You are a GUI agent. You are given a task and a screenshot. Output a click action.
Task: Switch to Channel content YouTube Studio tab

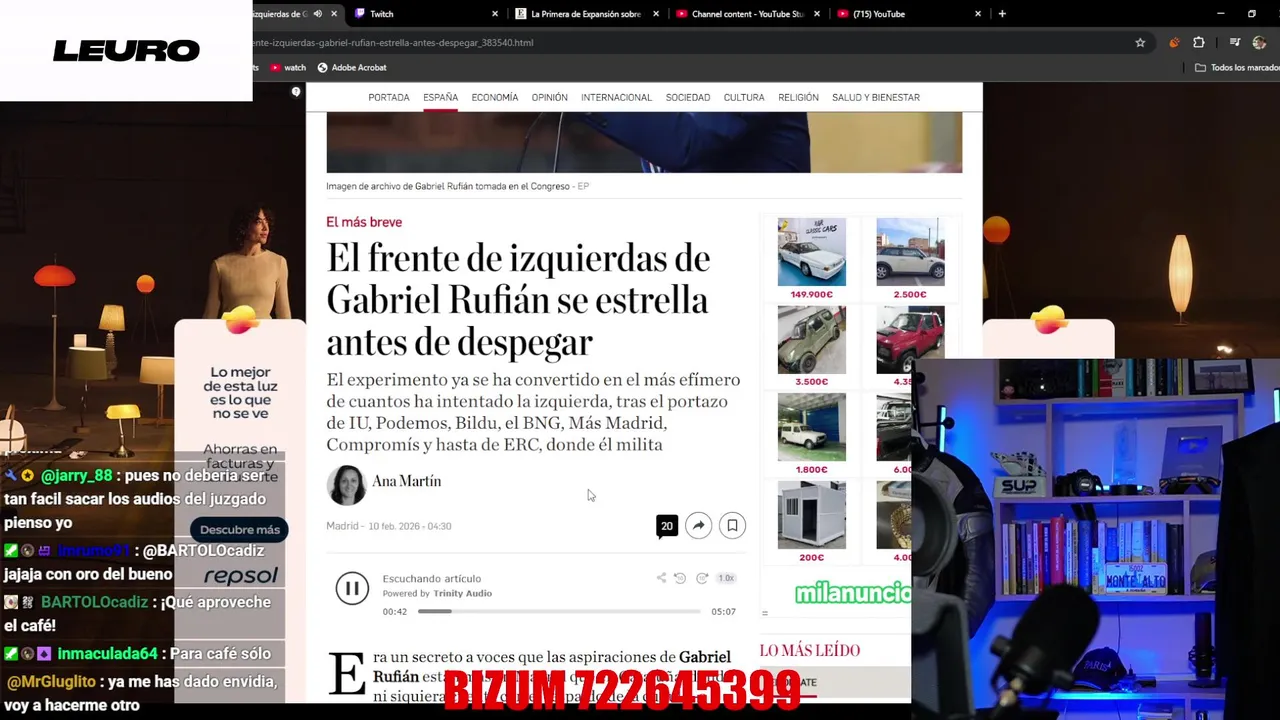(747, 14)
